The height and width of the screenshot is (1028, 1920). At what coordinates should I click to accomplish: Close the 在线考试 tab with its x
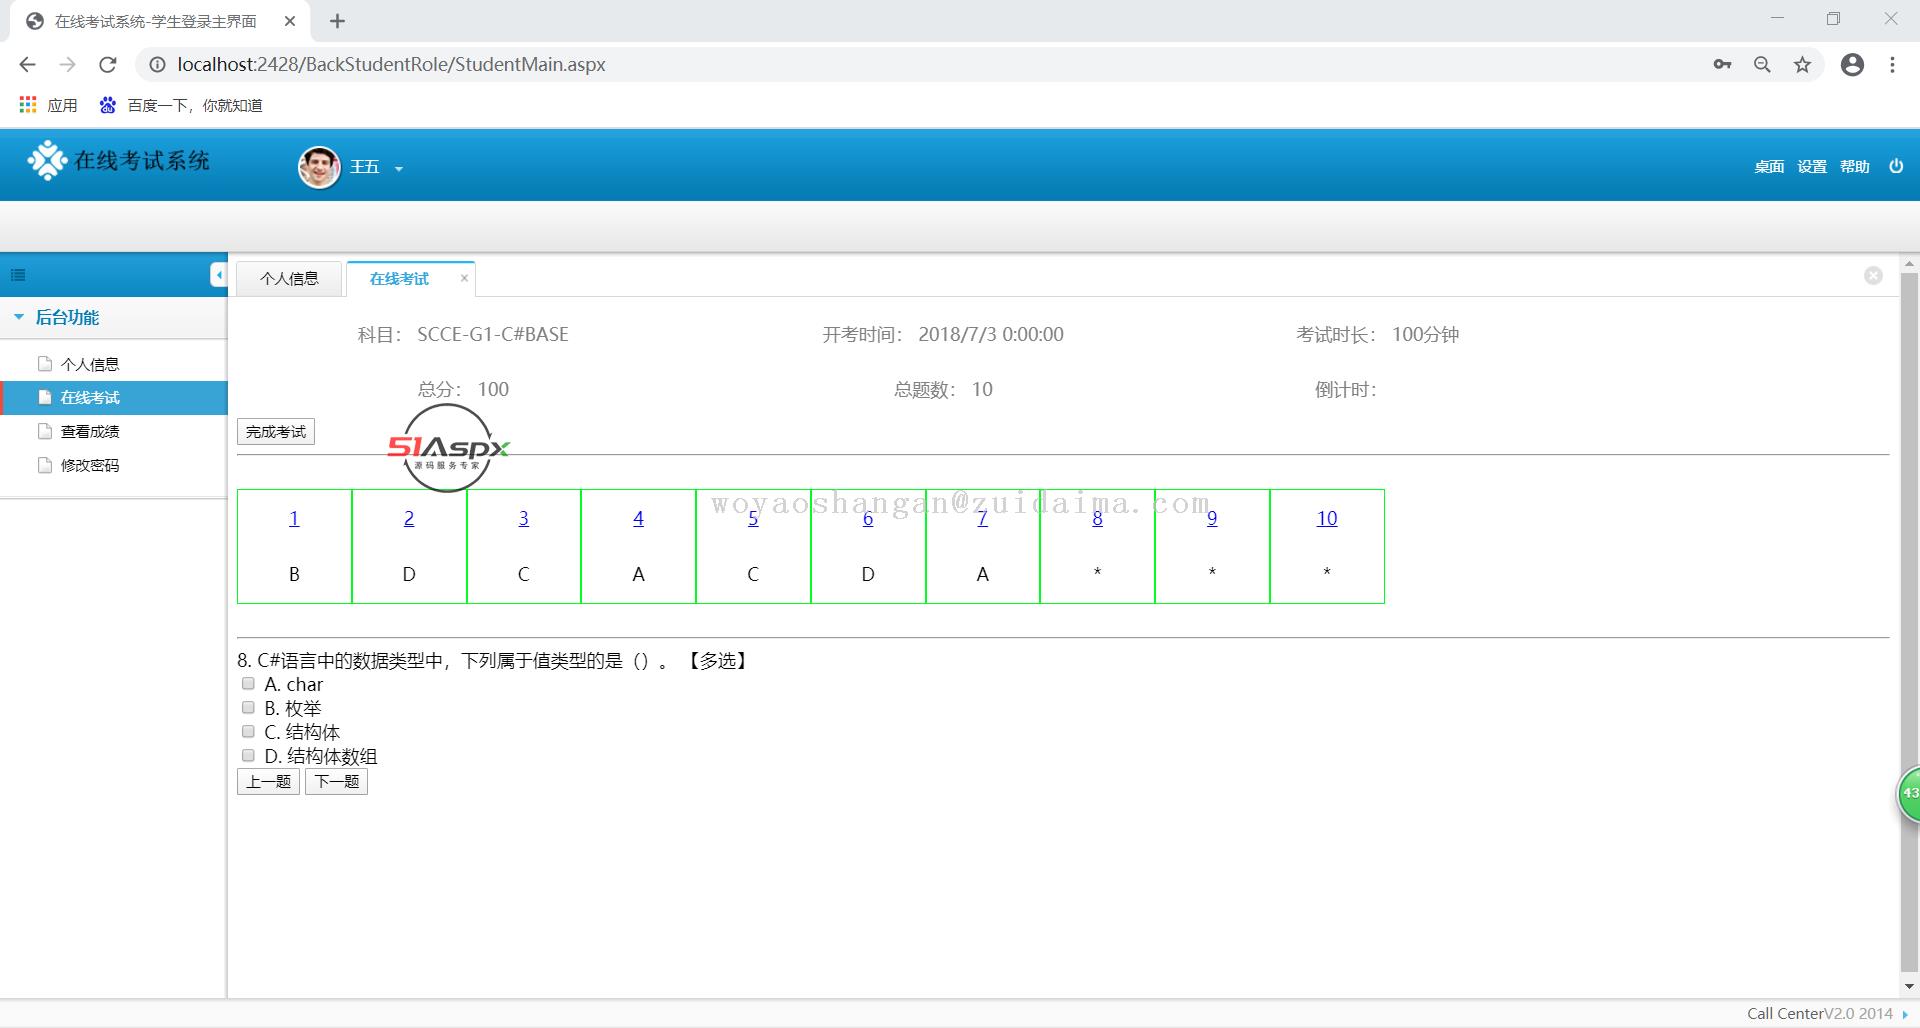tap(464, 278)
